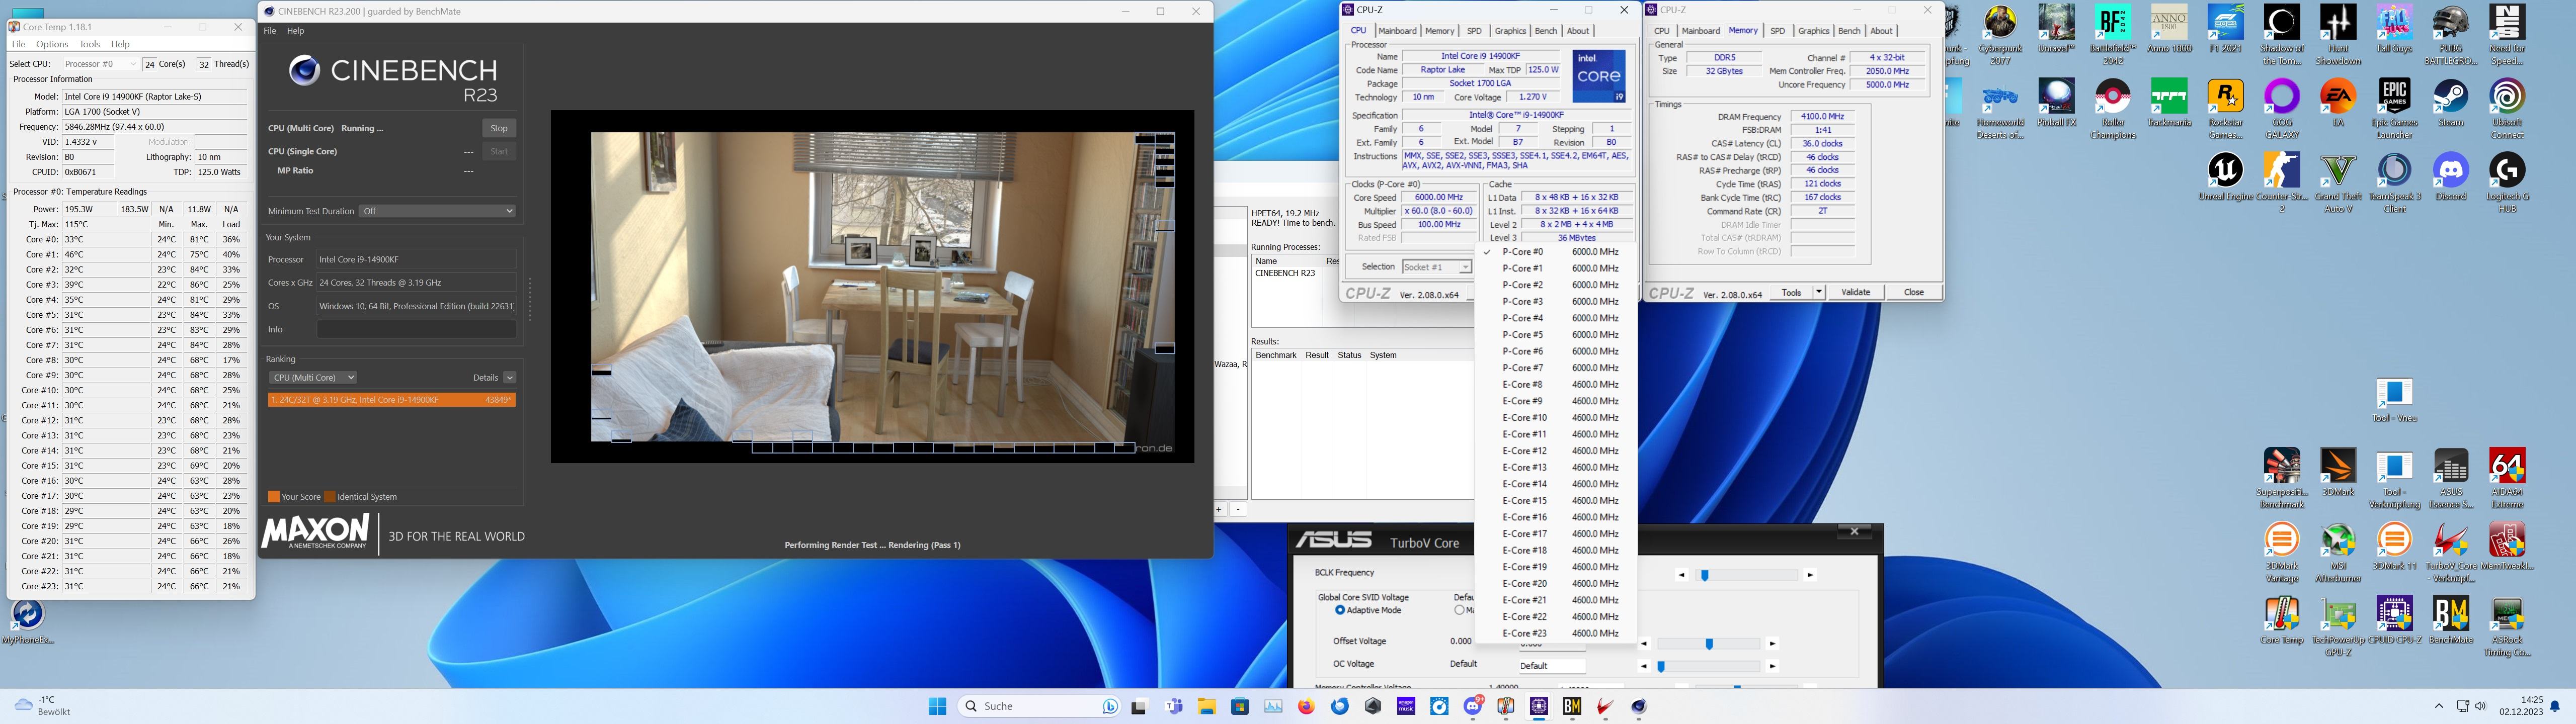Expand the system tray hidden icons chevron
2576x724 pixels.
coord(2439,706)
